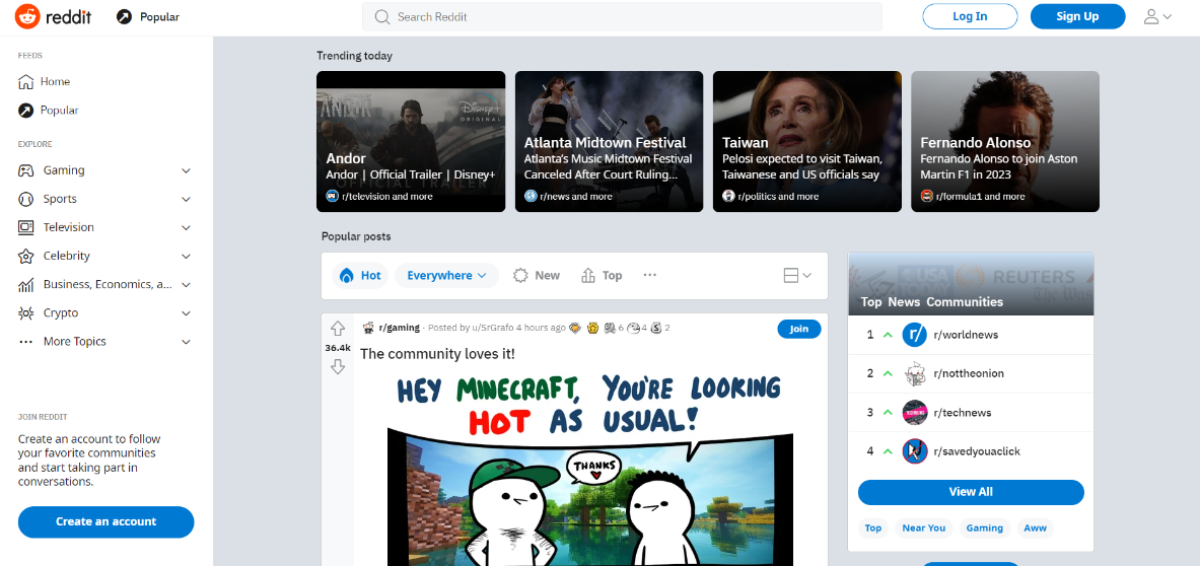Click the More Topics ellipsis icon

[26, 342]
